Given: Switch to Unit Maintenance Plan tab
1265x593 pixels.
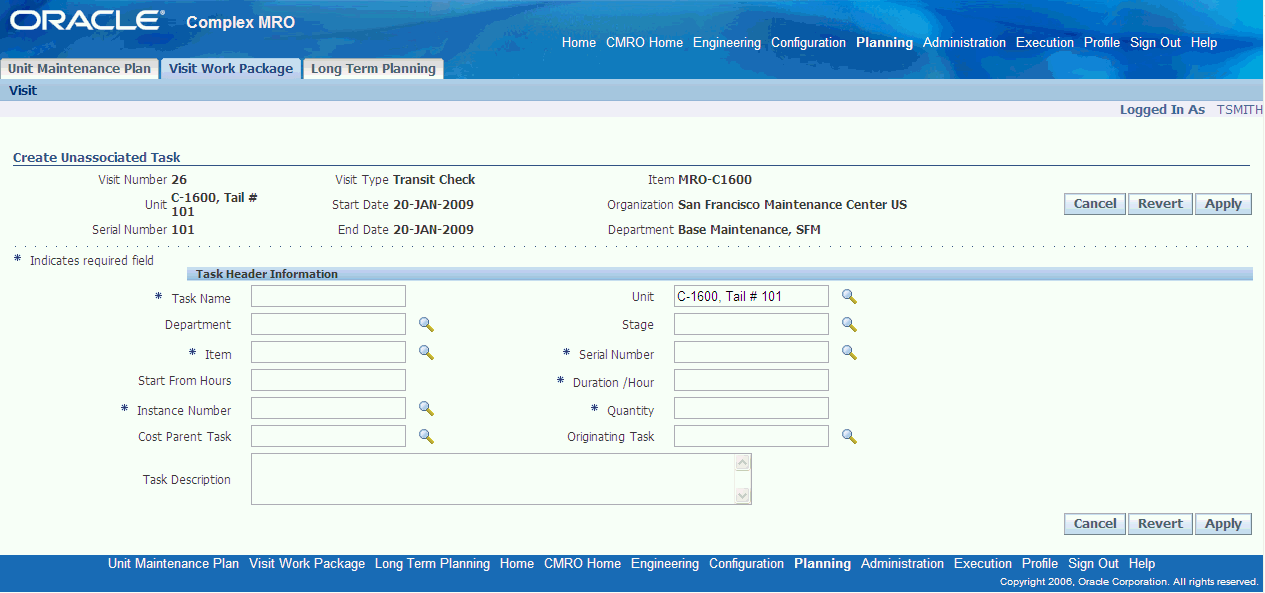Looking at the screenshot, I should [x=80, y=69].
